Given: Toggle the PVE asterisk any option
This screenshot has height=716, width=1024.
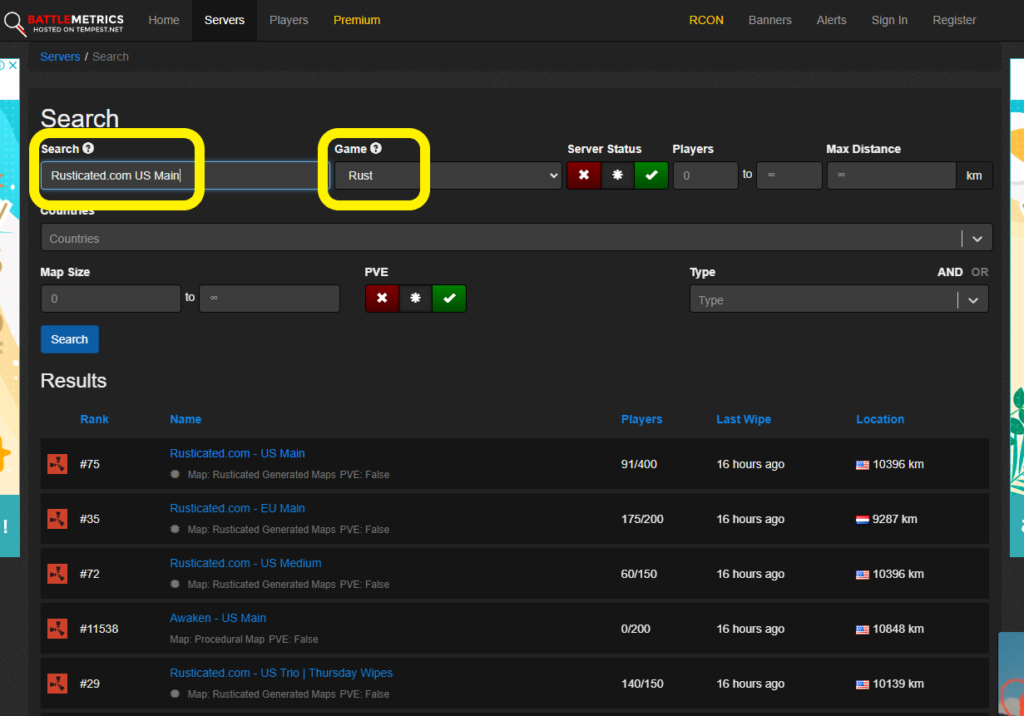Looking at the screenshot, I should point(415,298).
